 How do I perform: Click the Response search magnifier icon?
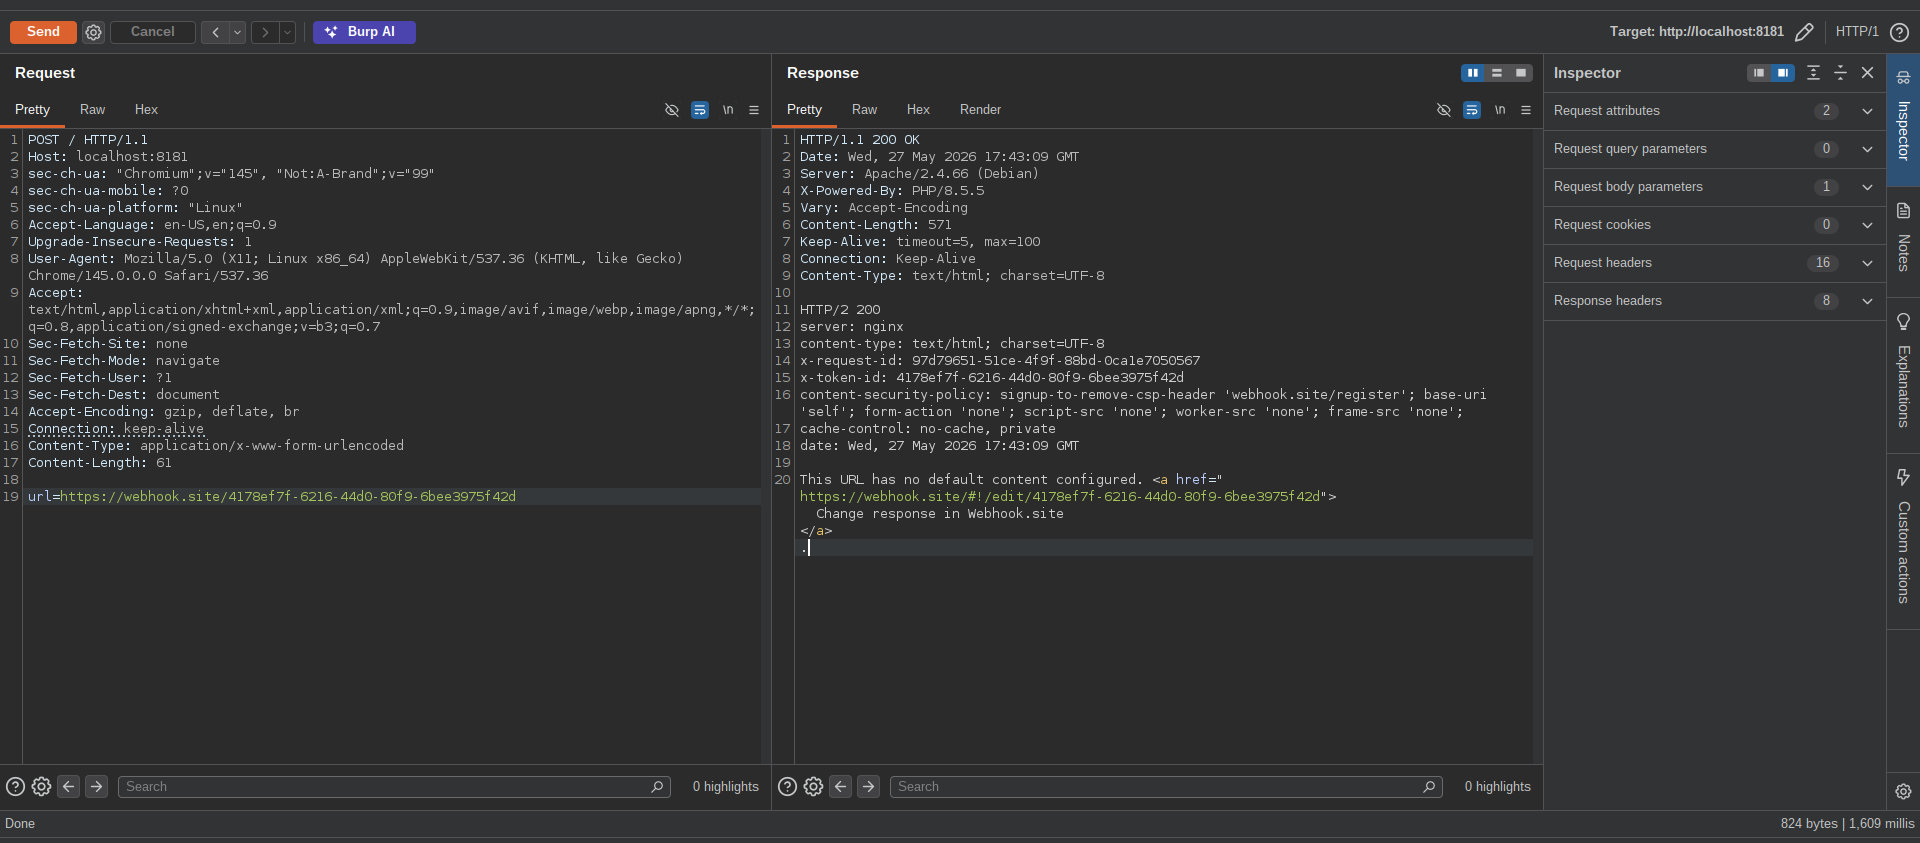click(x=1429, y=787)
